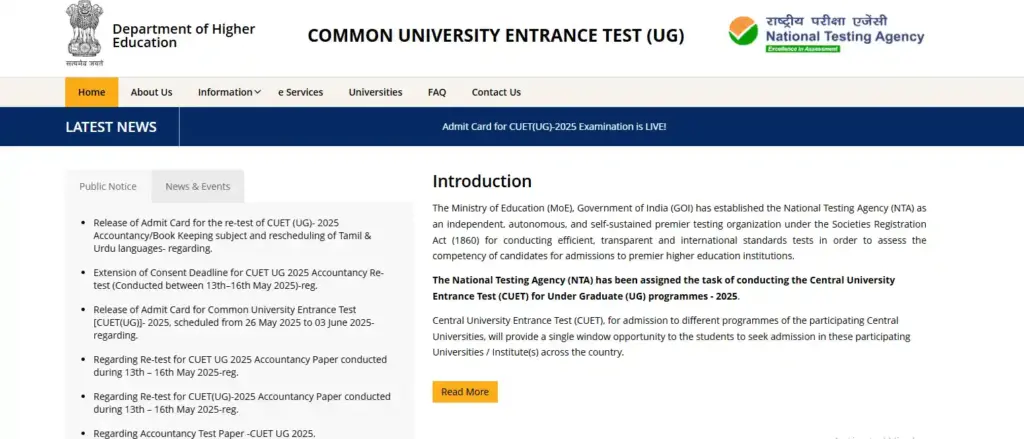Click Common University Entrance Test (UG) title
This screenshot has height=439, width=1024.
(x=495, y=35)
